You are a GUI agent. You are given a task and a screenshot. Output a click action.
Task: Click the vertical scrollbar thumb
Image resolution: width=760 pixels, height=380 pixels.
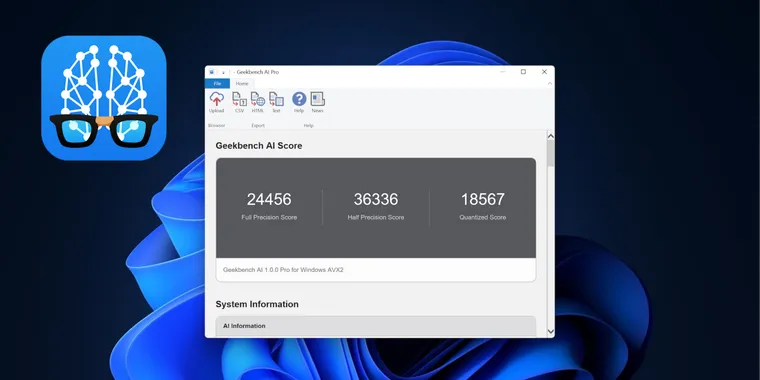coord(551,154)
